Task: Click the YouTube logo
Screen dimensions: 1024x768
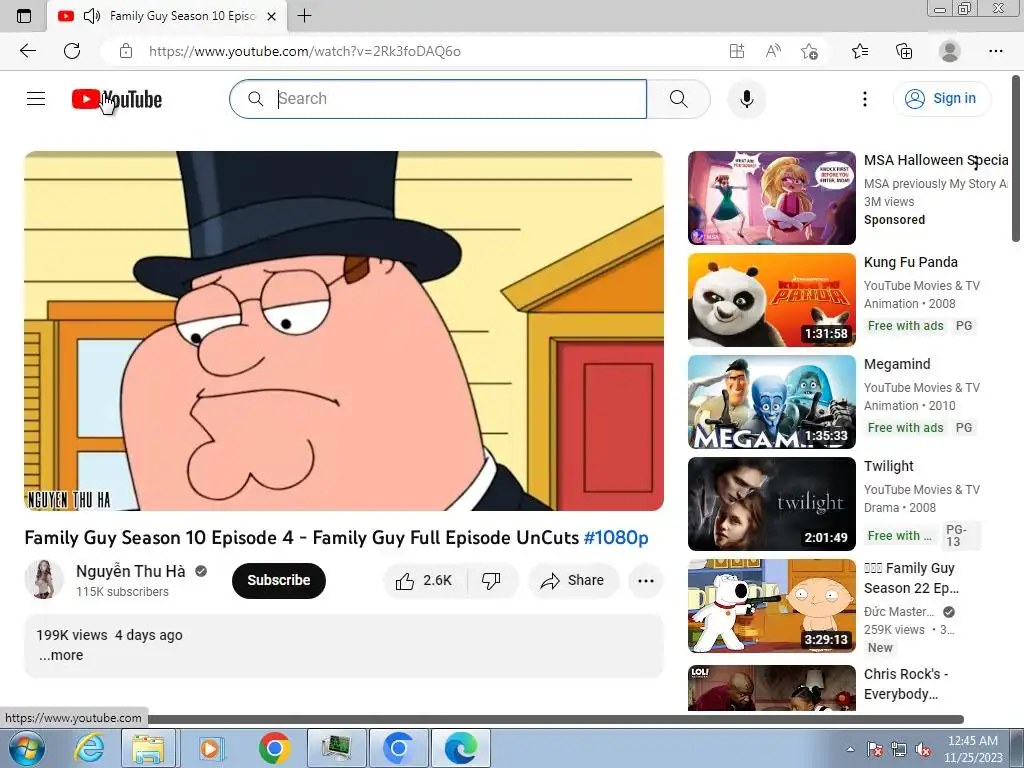Action: pyautogui.click(x=117, y=99)
